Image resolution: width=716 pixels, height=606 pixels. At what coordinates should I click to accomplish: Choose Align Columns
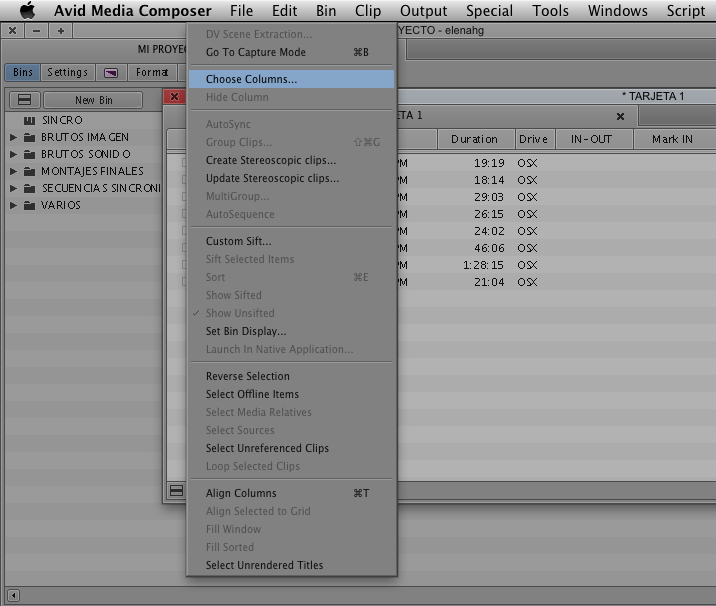coord(291,493)
